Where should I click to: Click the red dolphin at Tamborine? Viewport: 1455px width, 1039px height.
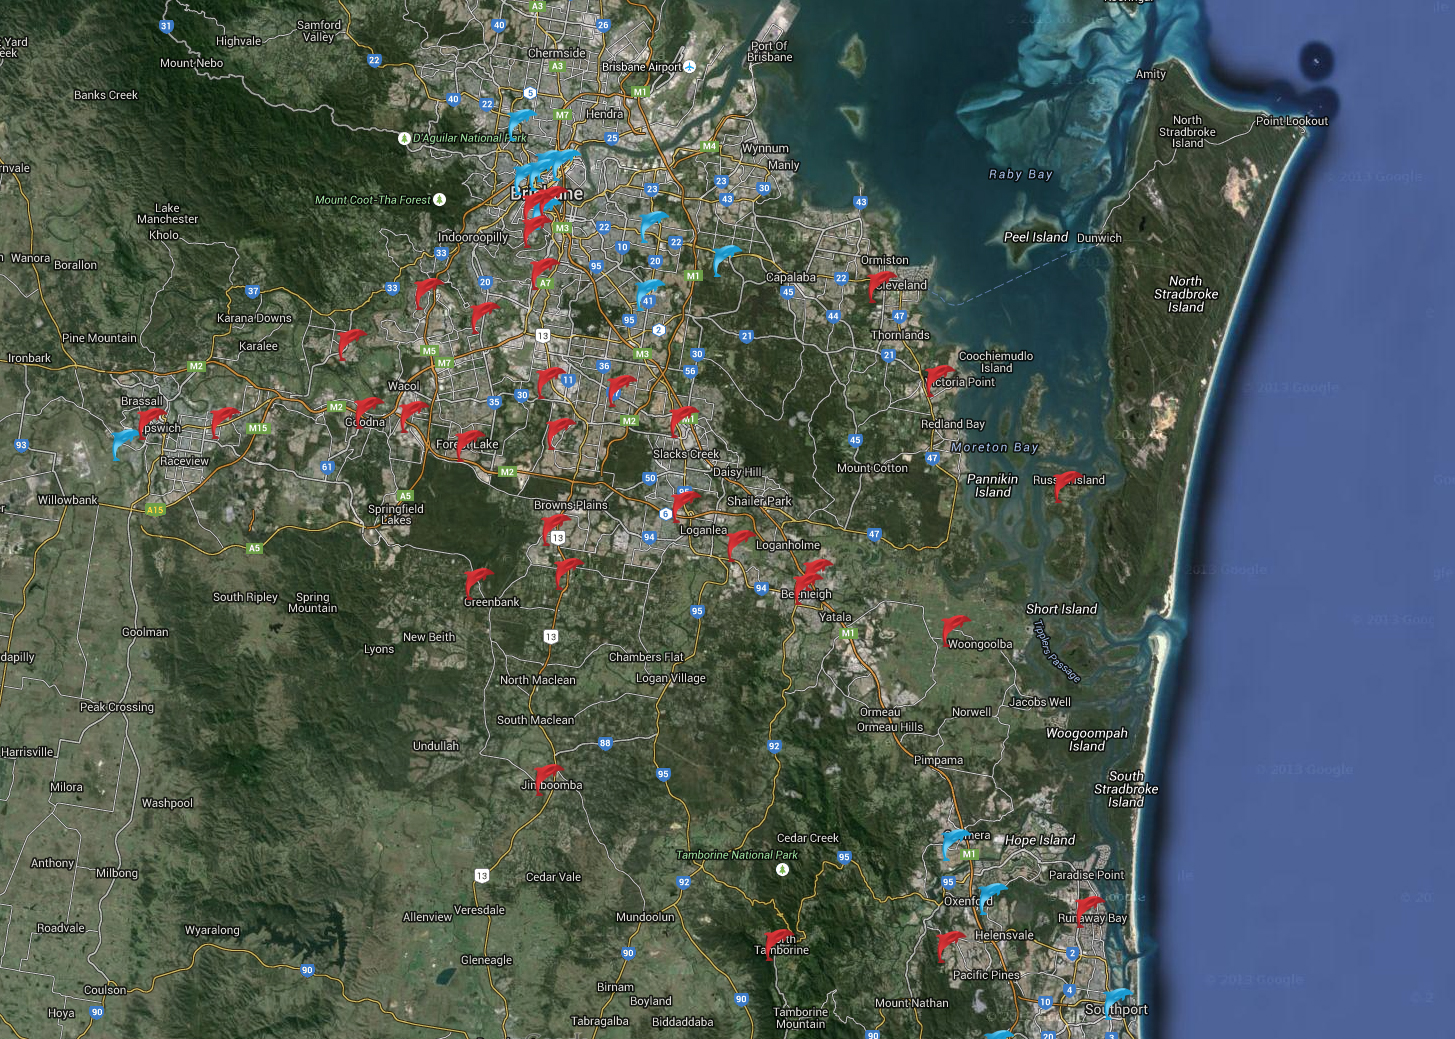point(777,943)
